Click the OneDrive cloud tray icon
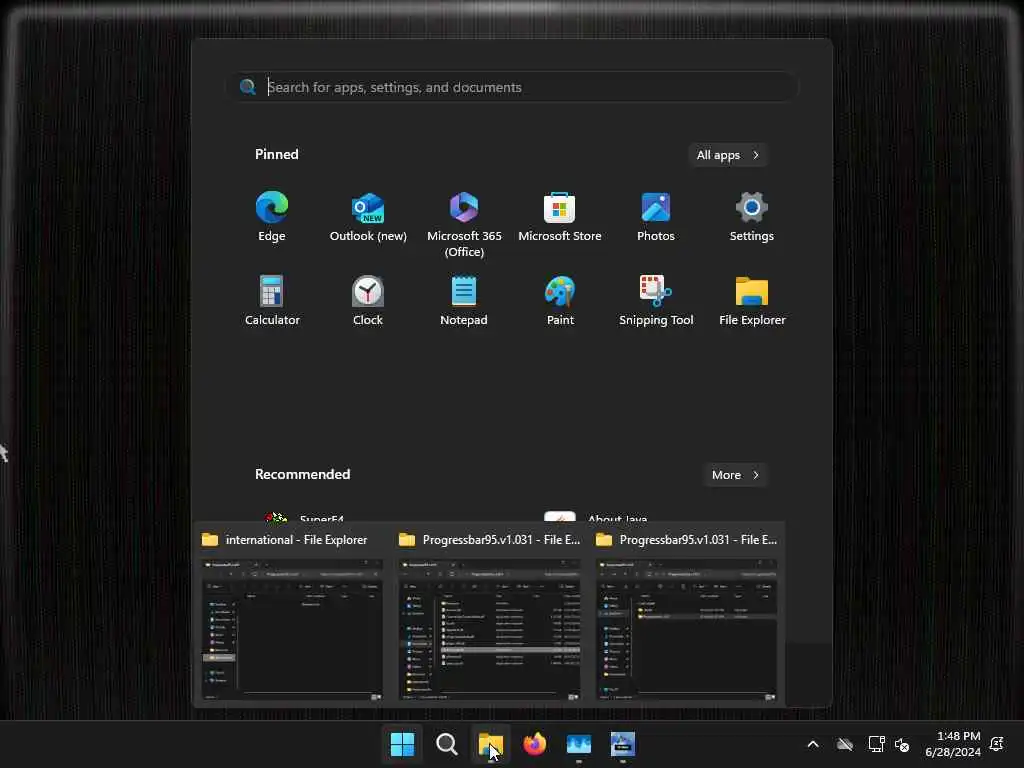 [x=845, y=744]
